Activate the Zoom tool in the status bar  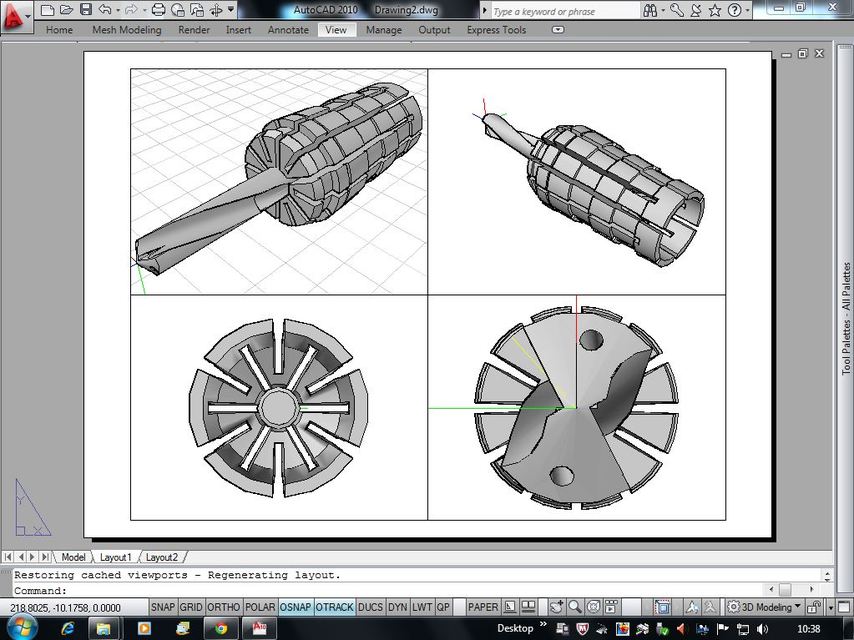575,607
